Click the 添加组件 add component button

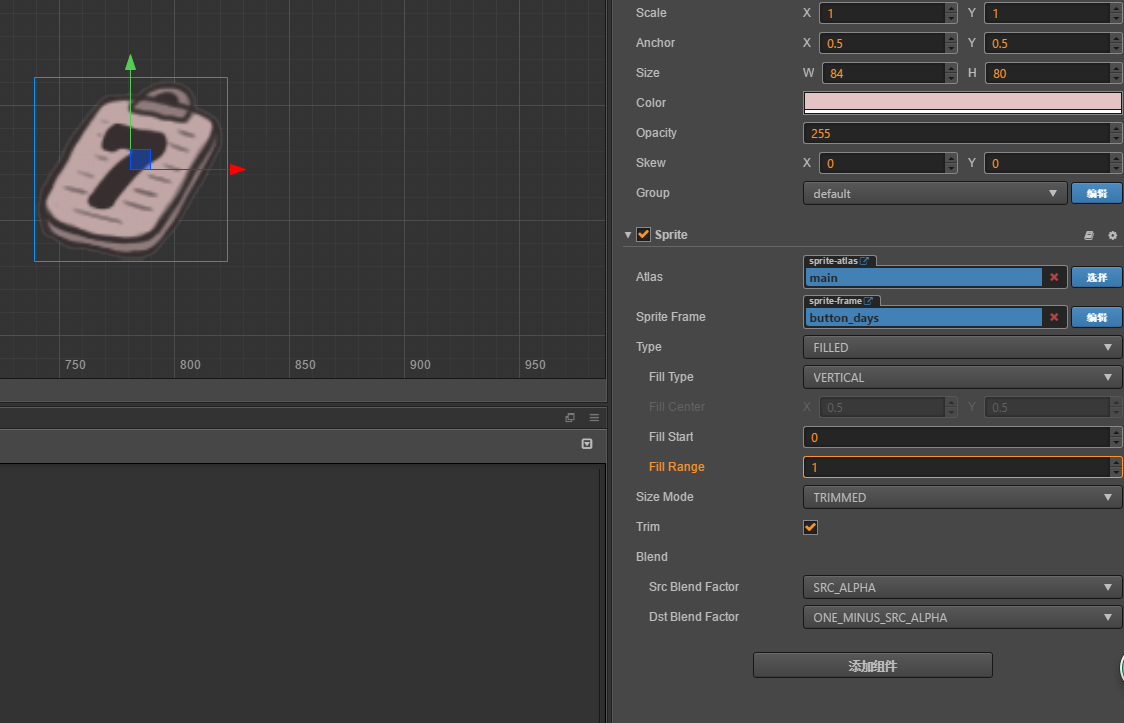coord(872,665)
